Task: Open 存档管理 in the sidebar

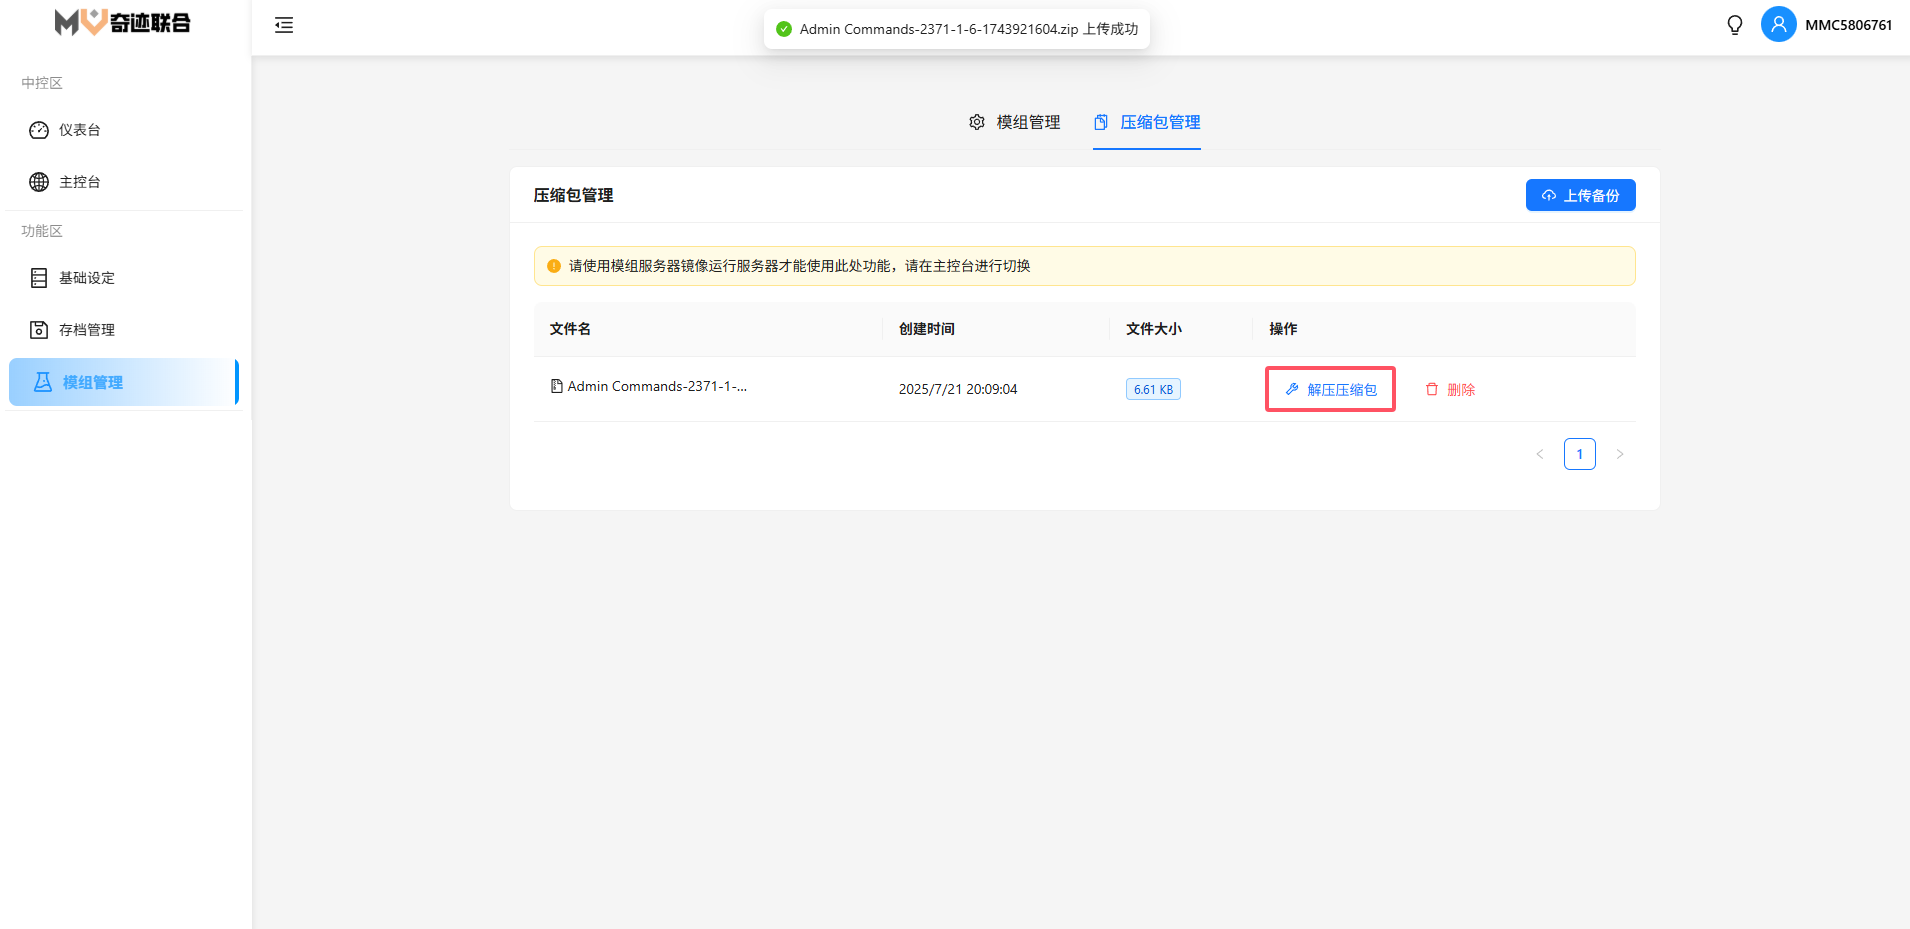Action: (86, 330)
